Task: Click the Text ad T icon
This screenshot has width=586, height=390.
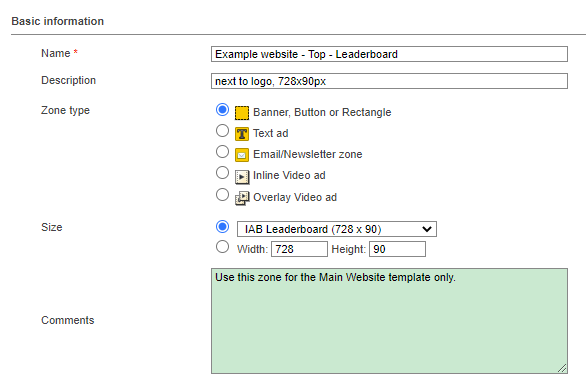Action: click(242, 134)
